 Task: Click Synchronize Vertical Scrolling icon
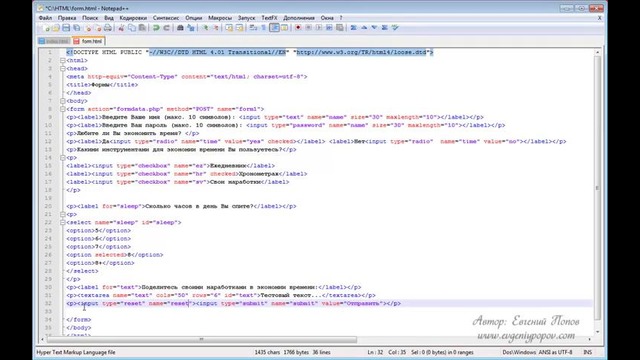tap(229, 28)
